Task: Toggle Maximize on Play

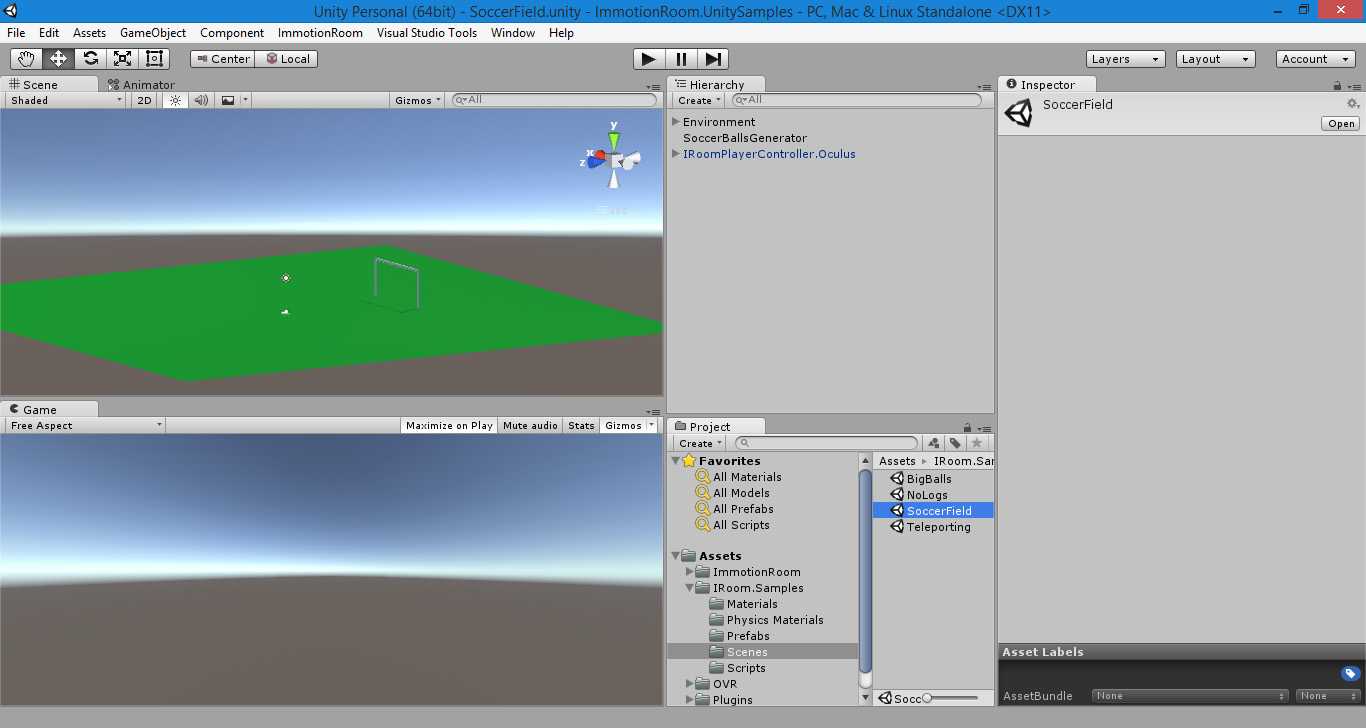Action: (x=449, y=425)
